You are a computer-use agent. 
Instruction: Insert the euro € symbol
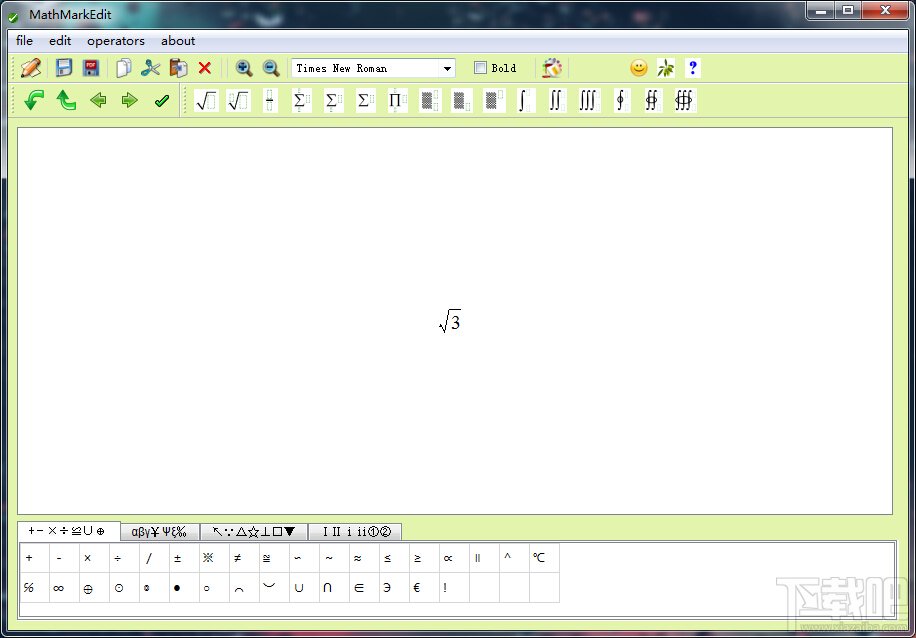click(x=424, y=588)
